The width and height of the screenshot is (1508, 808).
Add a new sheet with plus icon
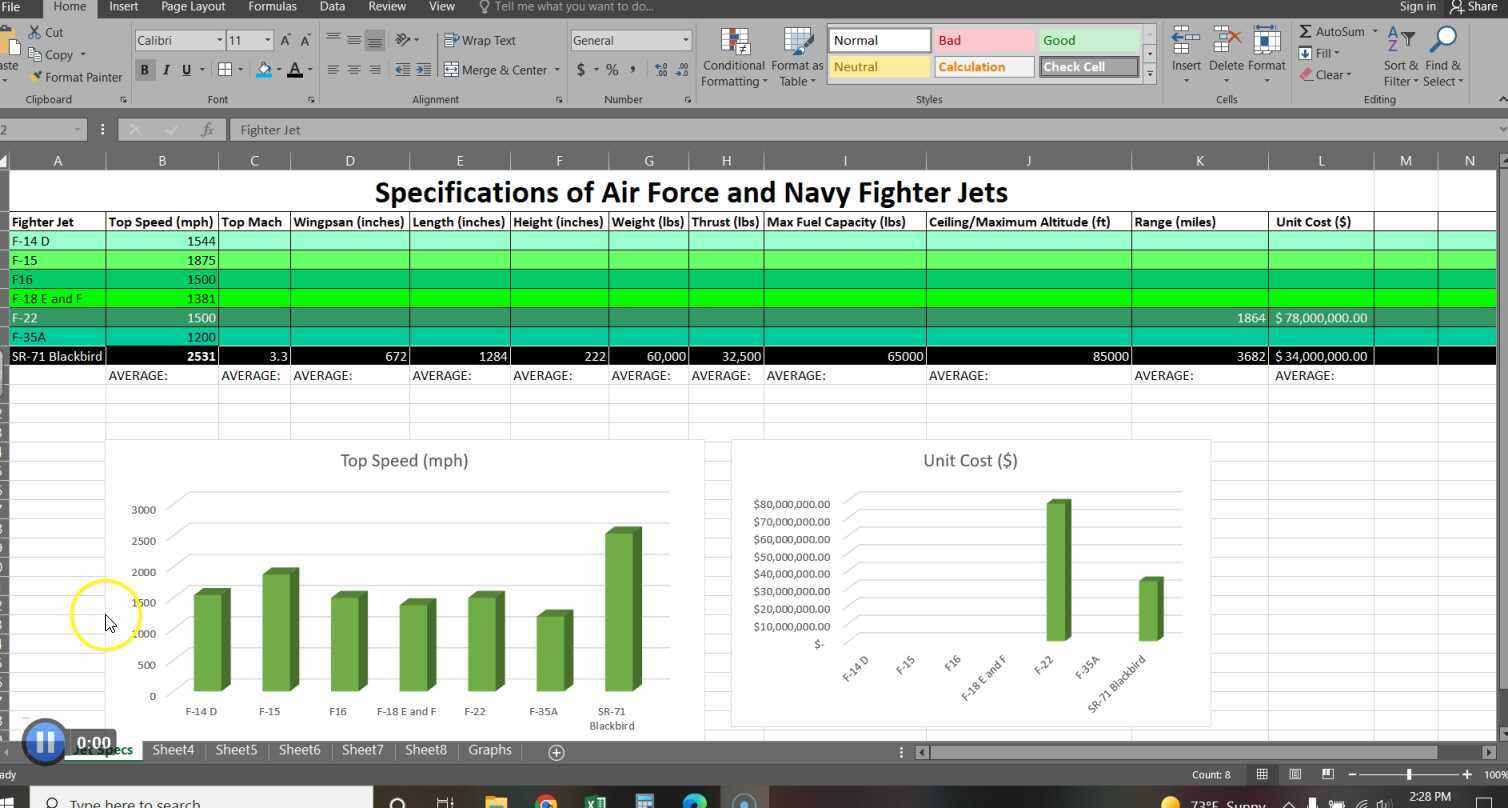coord(556,752)
